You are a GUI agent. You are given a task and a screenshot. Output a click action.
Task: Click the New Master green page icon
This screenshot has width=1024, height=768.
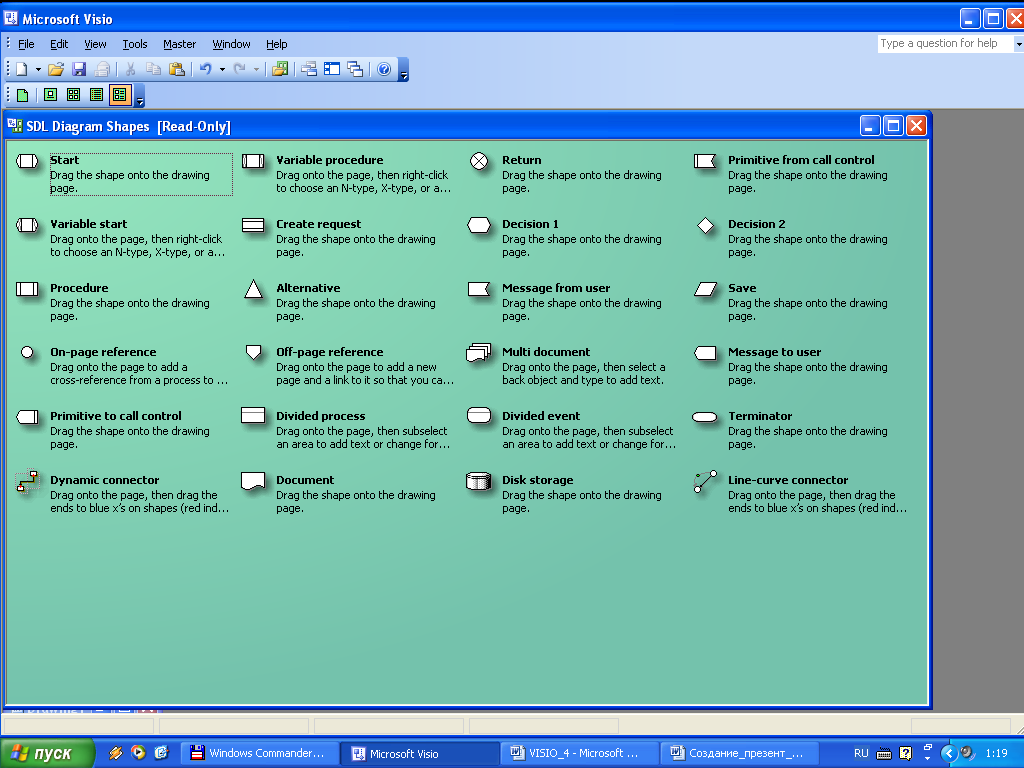click(22, 95)
